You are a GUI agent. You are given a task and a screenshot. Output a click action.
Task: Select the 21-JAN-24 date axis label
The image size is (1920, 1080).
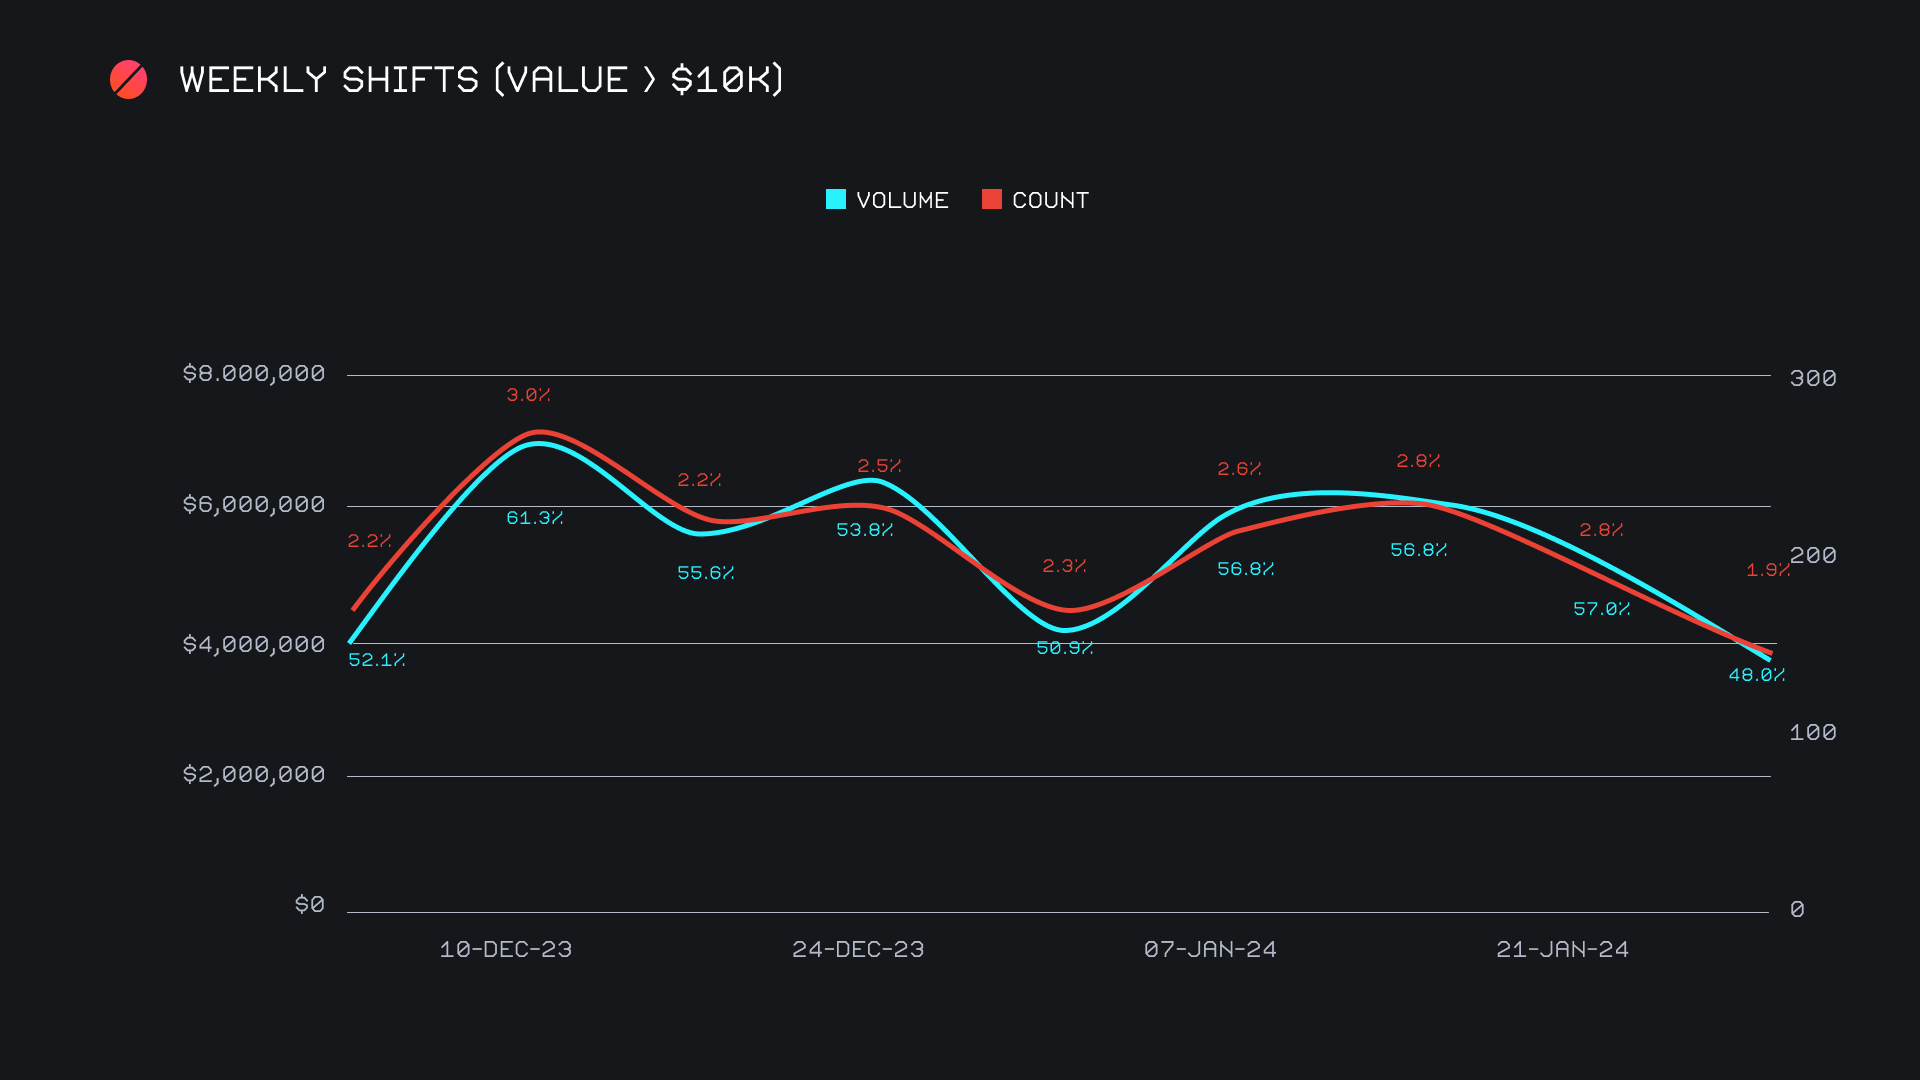(1562, 949)
